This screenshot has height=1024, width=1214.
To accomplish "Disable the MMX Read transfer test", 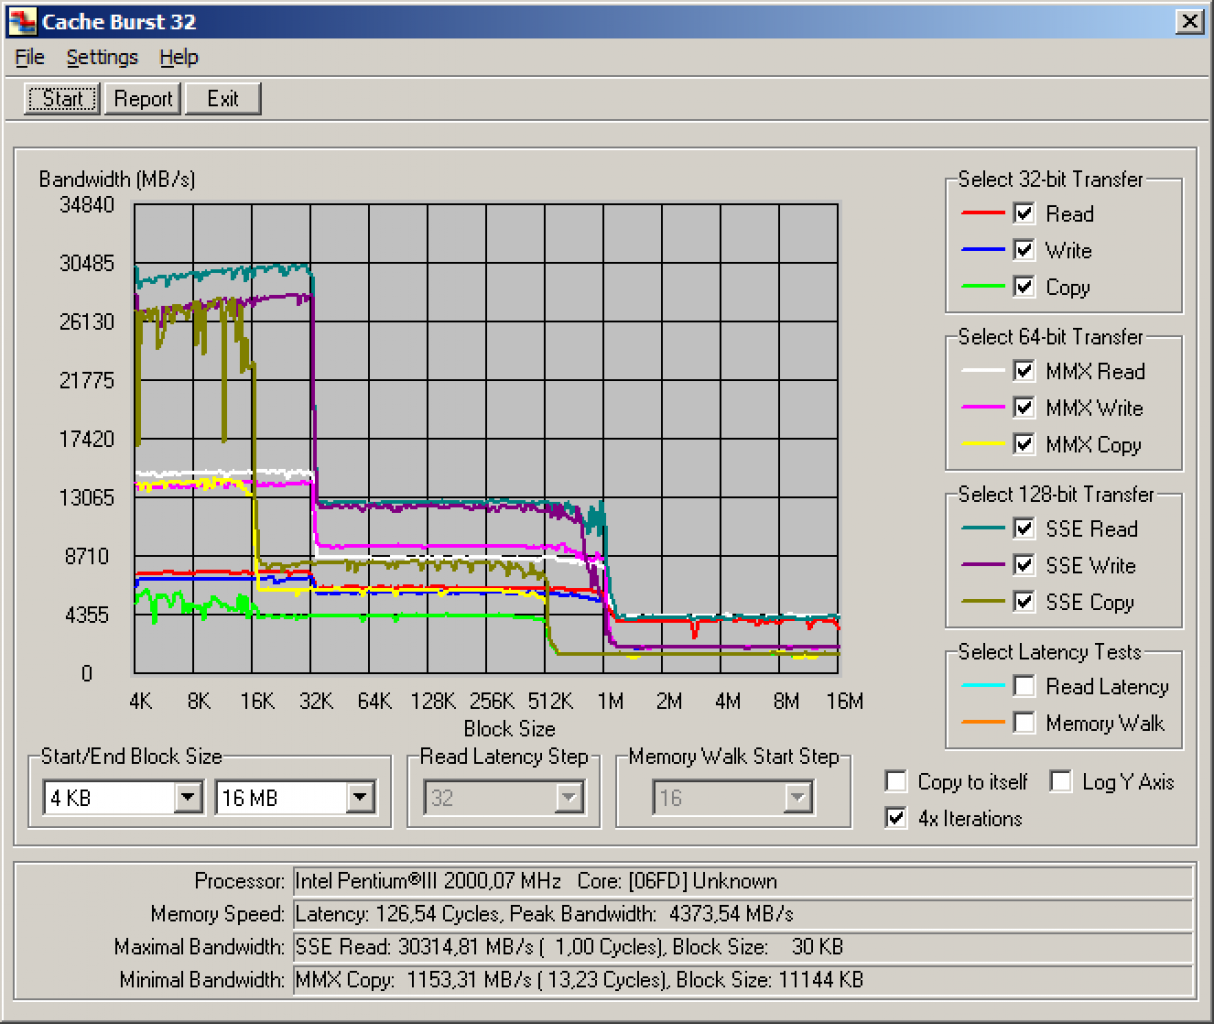I will [1024, 371].
